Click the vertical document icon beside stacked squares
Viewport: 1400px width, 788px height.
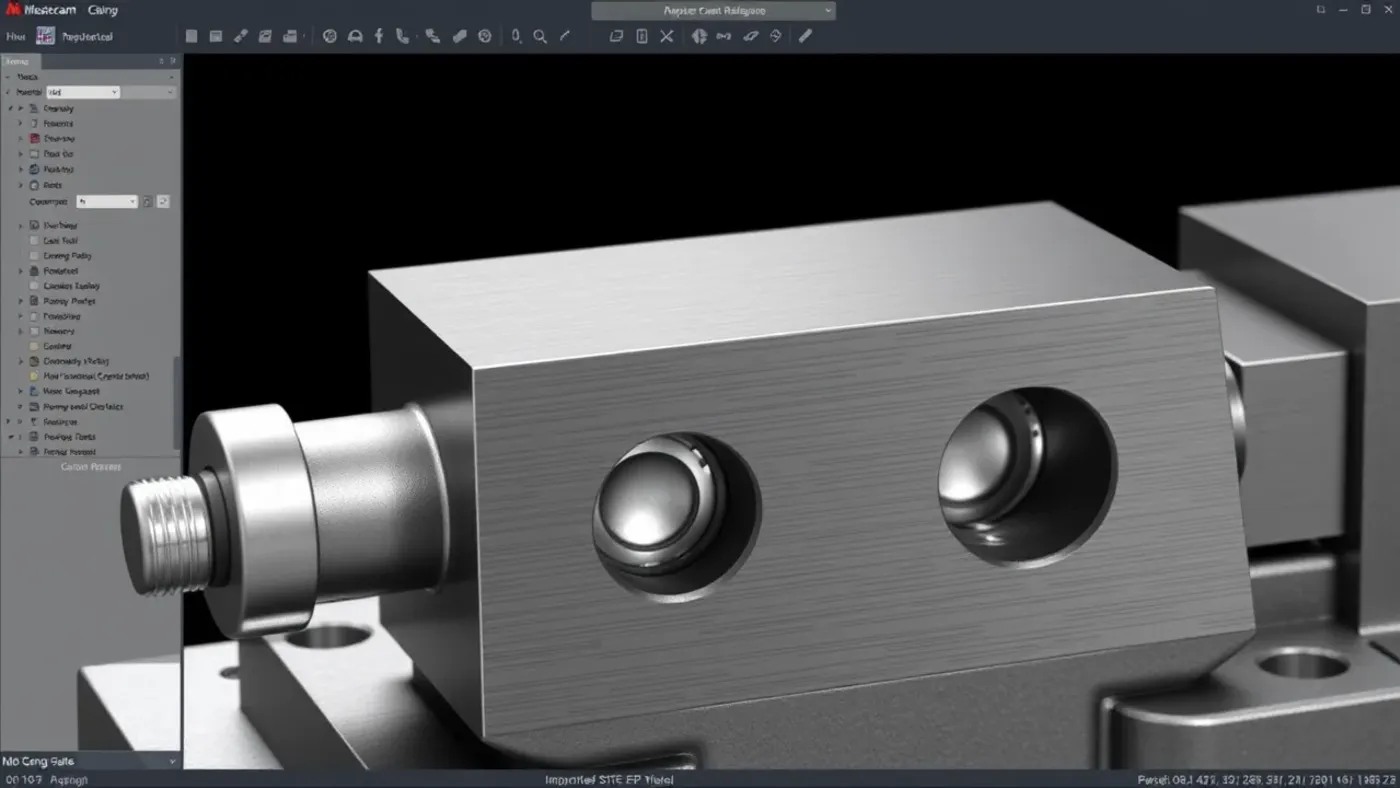(x=642, y=36)
